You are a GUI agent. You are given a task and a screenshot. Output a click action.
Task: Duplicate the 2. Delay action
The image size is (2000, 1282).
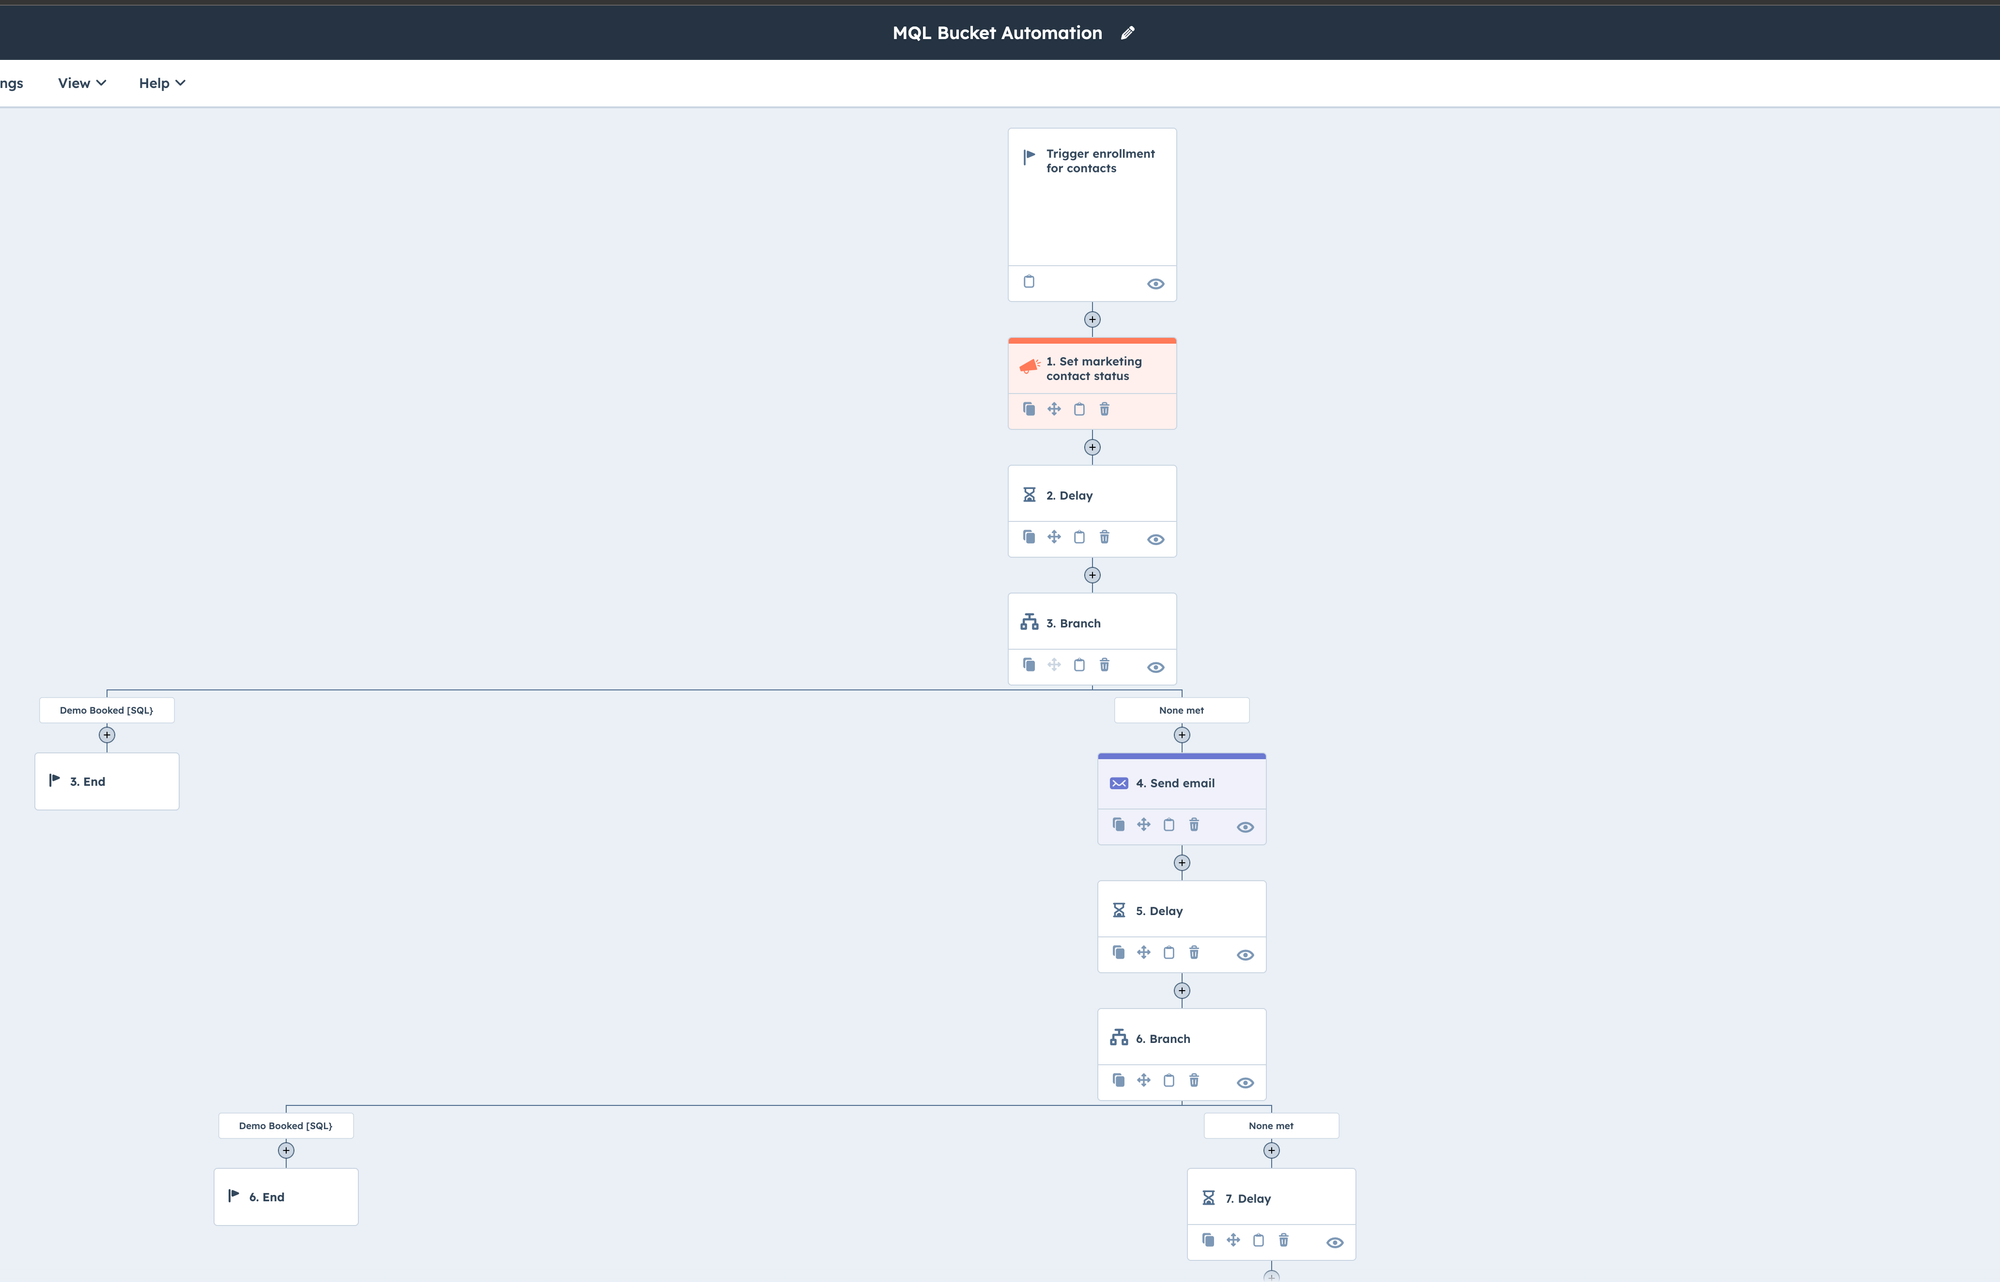[1029, 537]
